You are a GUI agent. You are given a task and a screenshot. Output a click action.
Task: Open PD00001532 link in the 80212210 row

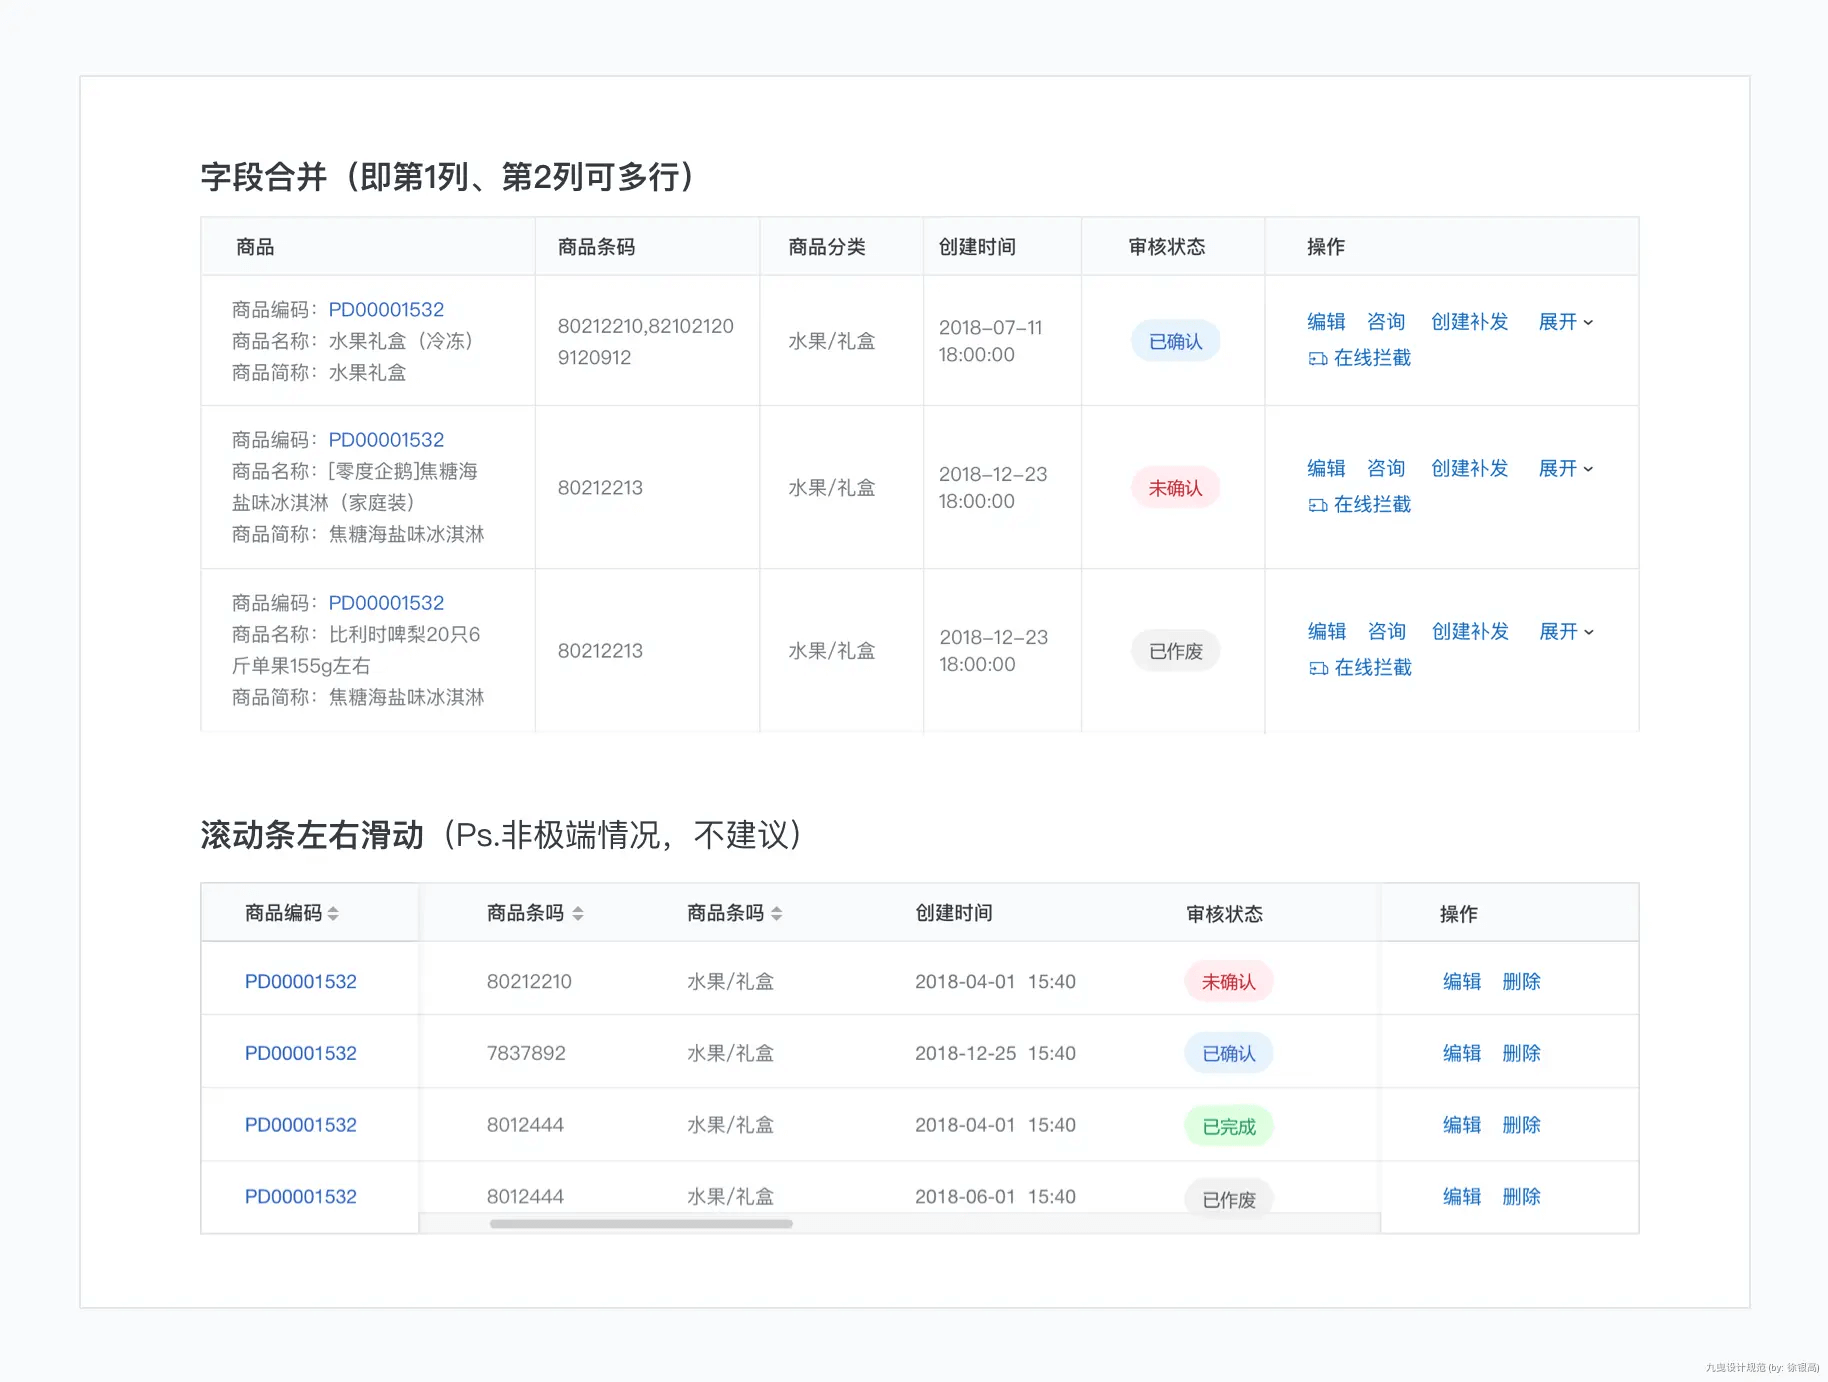point(301,982)
